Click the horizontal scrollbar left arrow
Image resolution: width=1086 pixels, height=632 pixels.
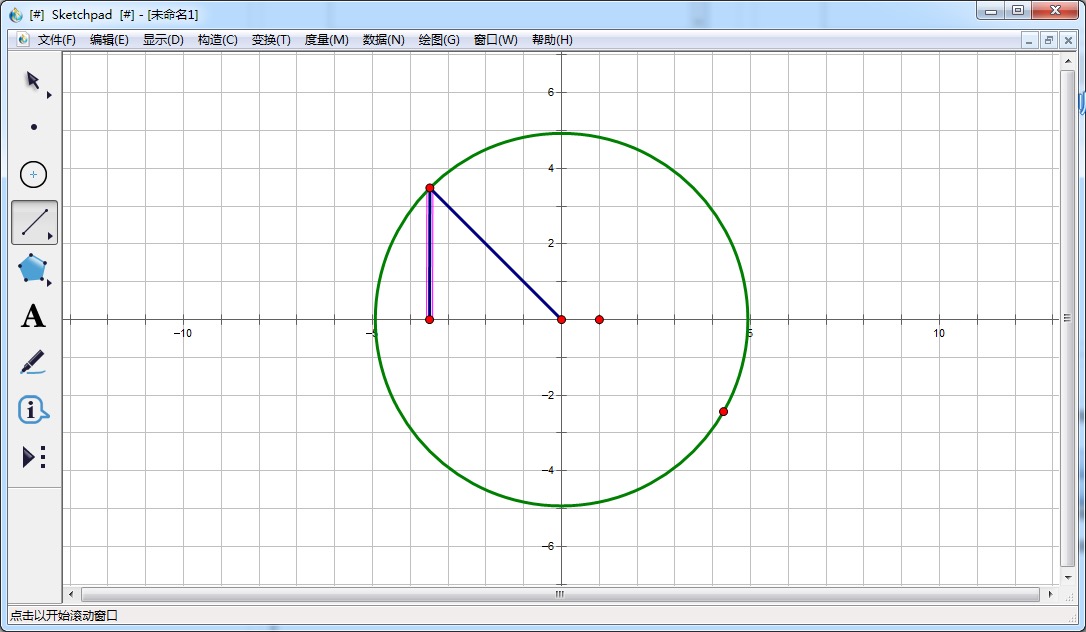tap(70, 594)
